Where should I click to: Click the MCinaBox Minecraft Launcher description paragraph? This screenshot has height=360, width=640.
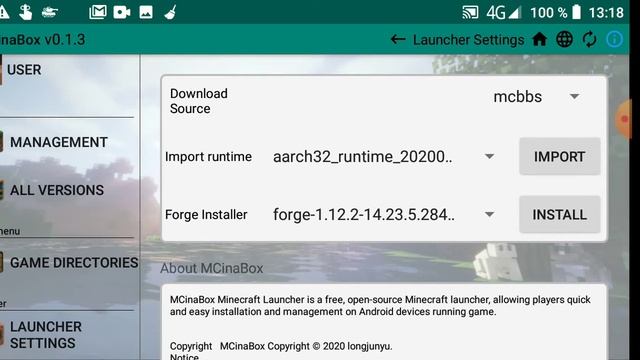pos(380,305)
